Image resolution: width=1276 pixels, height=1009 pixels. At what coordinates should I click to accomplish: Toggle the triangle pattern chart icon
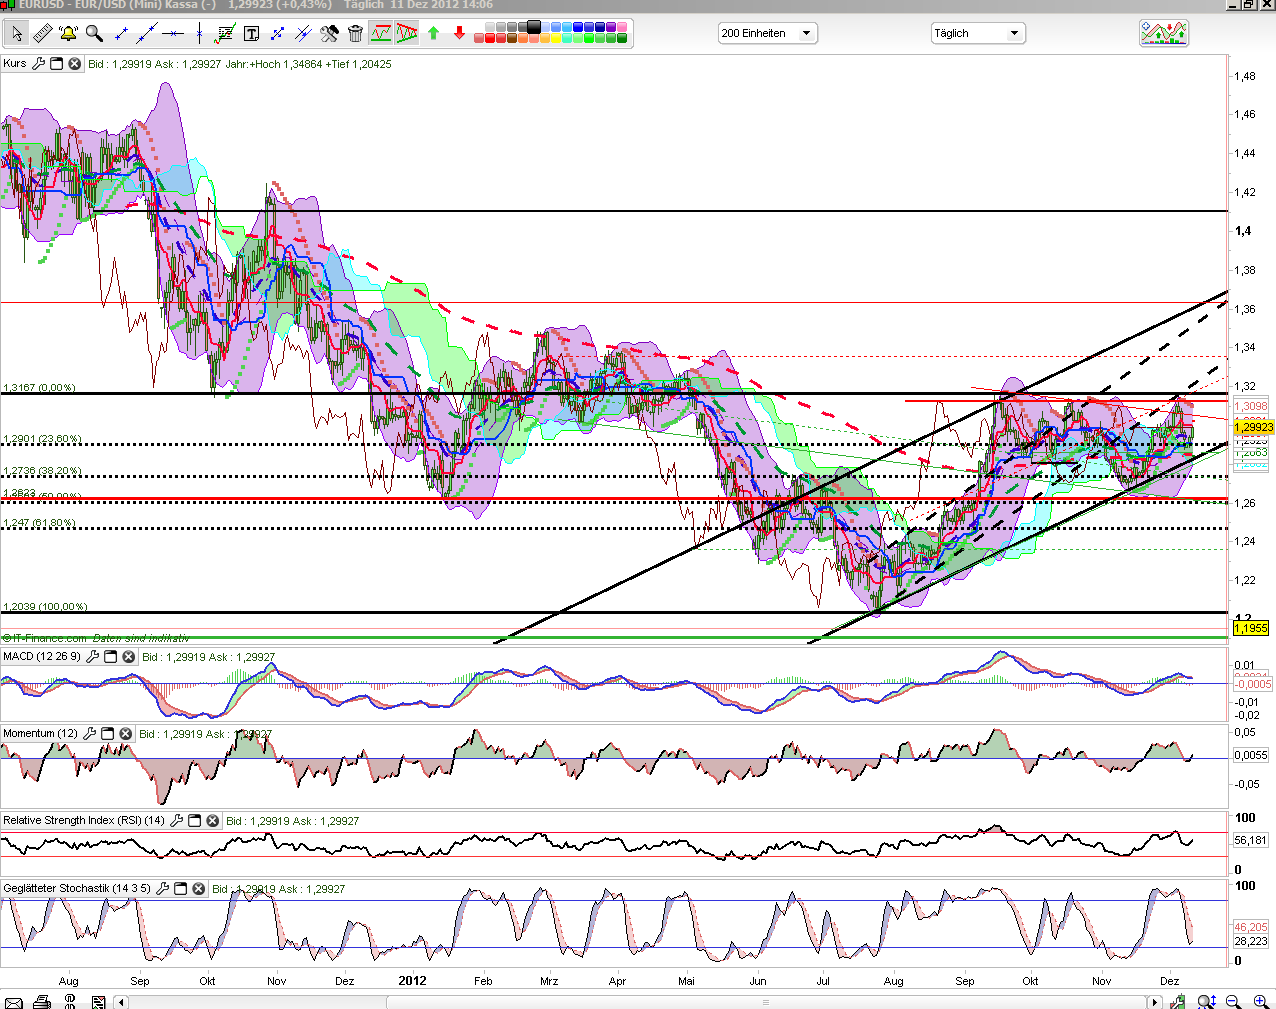[x=406, y=33]
